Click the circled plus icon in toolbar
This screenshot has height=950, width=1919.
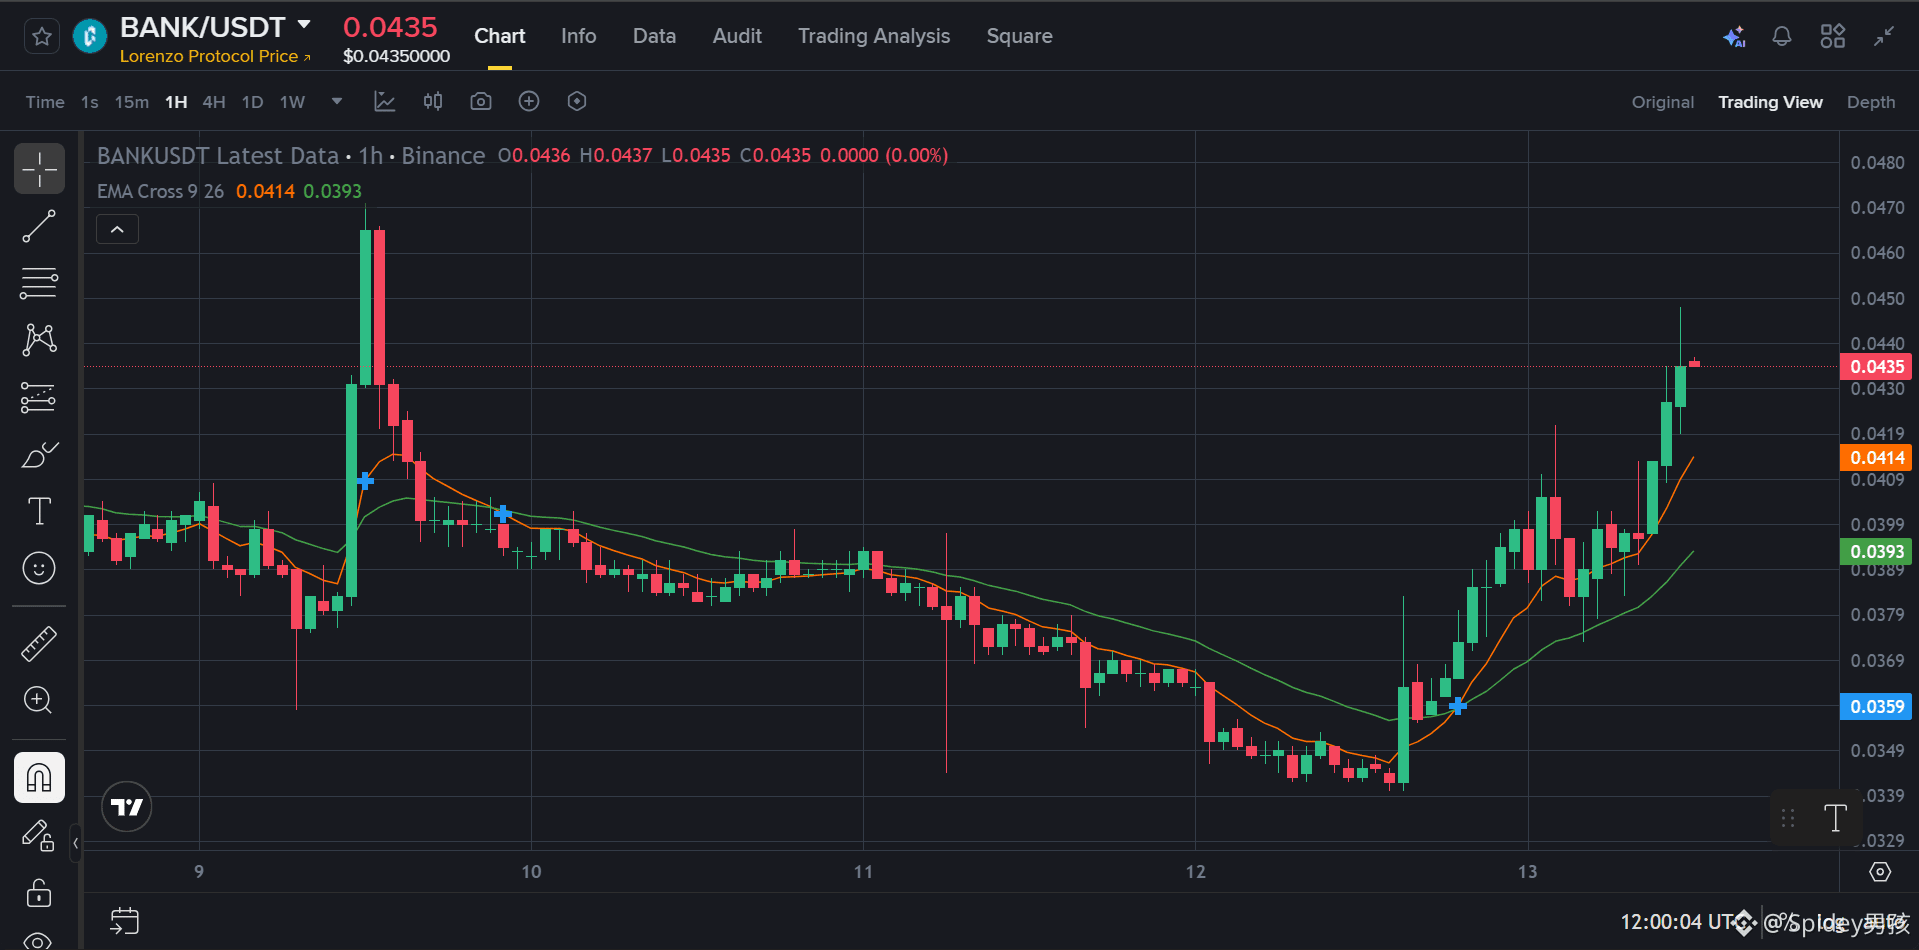click(x=529, y=101)
